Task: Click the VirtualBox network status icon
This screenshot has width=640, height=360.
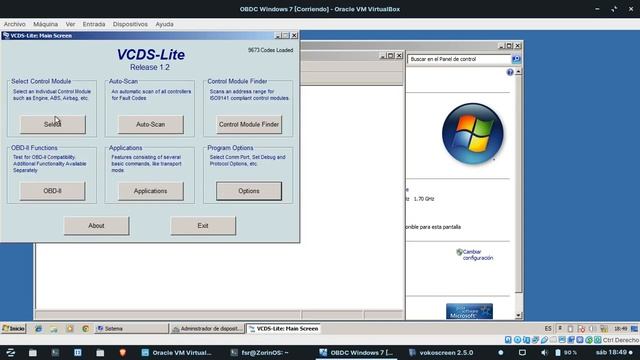Action: tap(535, 340)
